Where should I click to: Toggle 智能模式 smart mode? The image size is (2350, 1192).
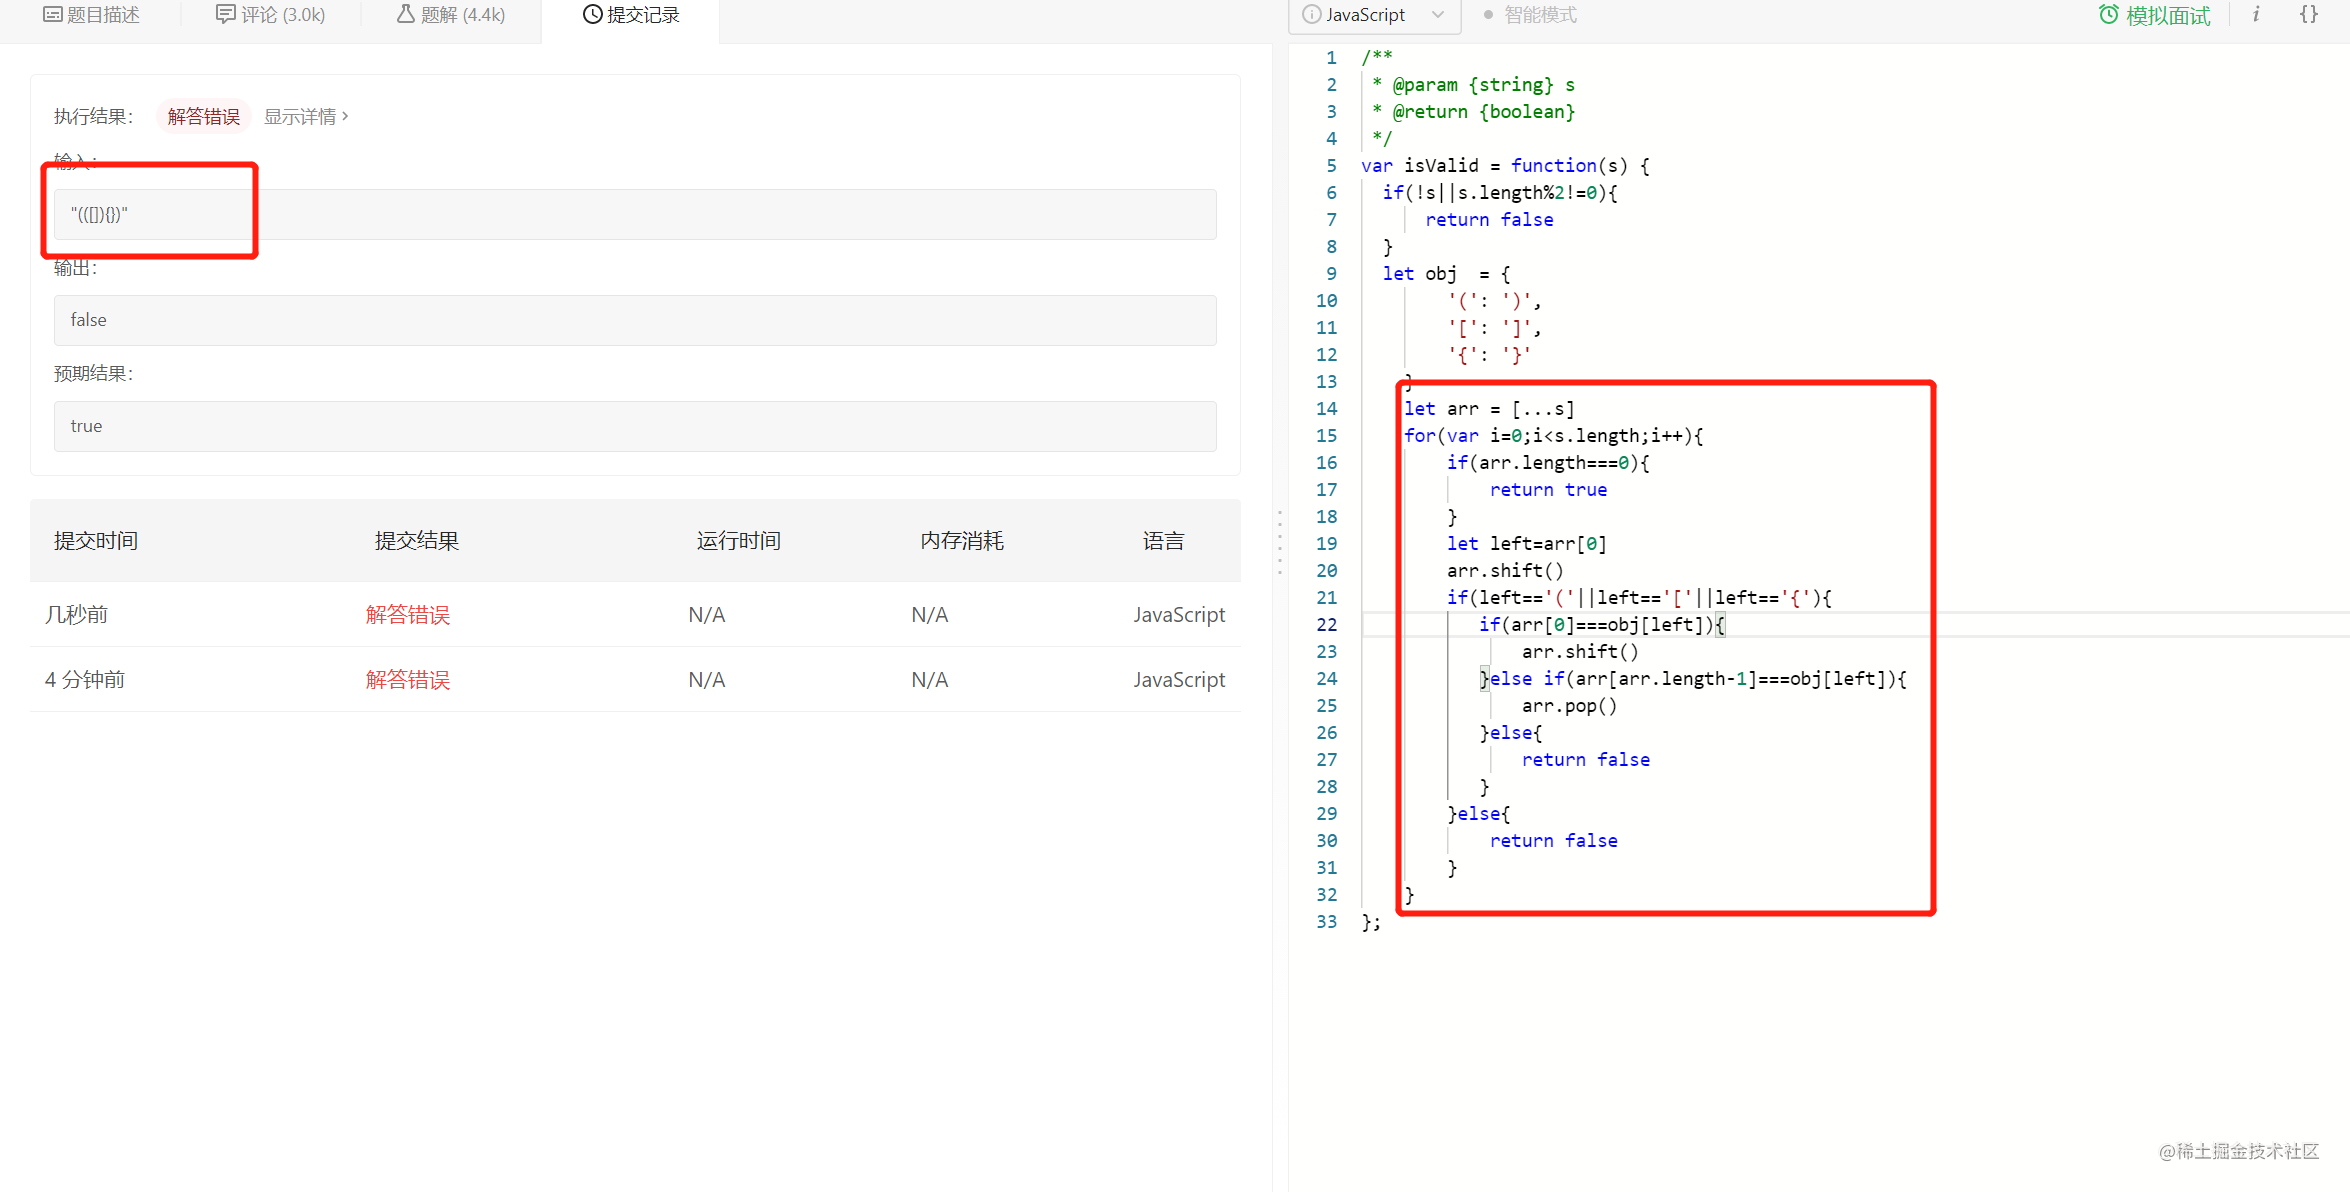point(1530,15)
